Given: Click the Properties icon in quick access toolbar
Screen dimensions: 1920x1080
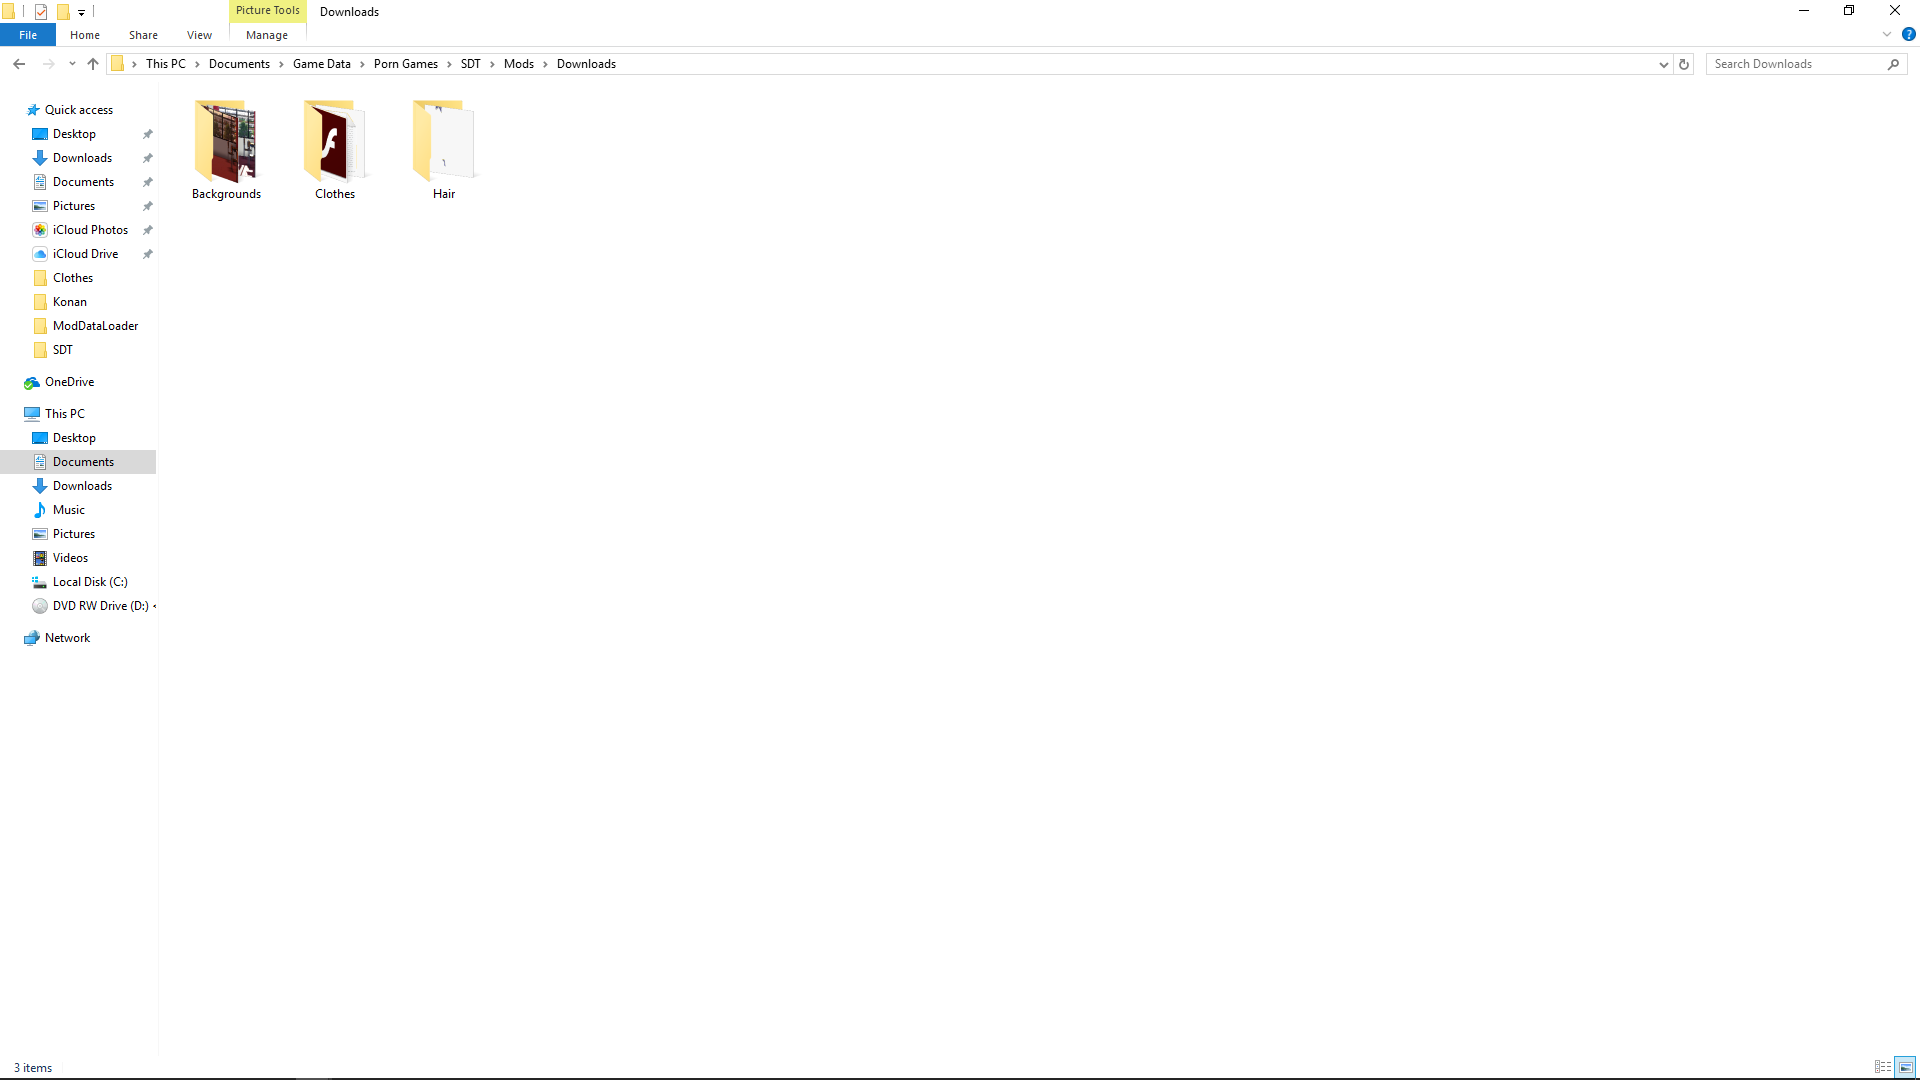Looking at the screenshot, I should click(x=41, y=12).
